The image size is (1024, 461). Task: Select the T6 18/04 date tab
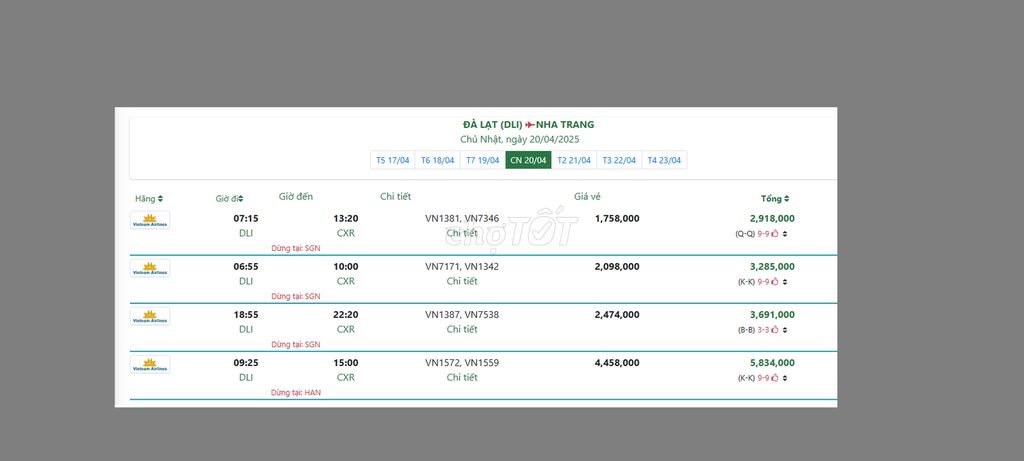(438, 160)
